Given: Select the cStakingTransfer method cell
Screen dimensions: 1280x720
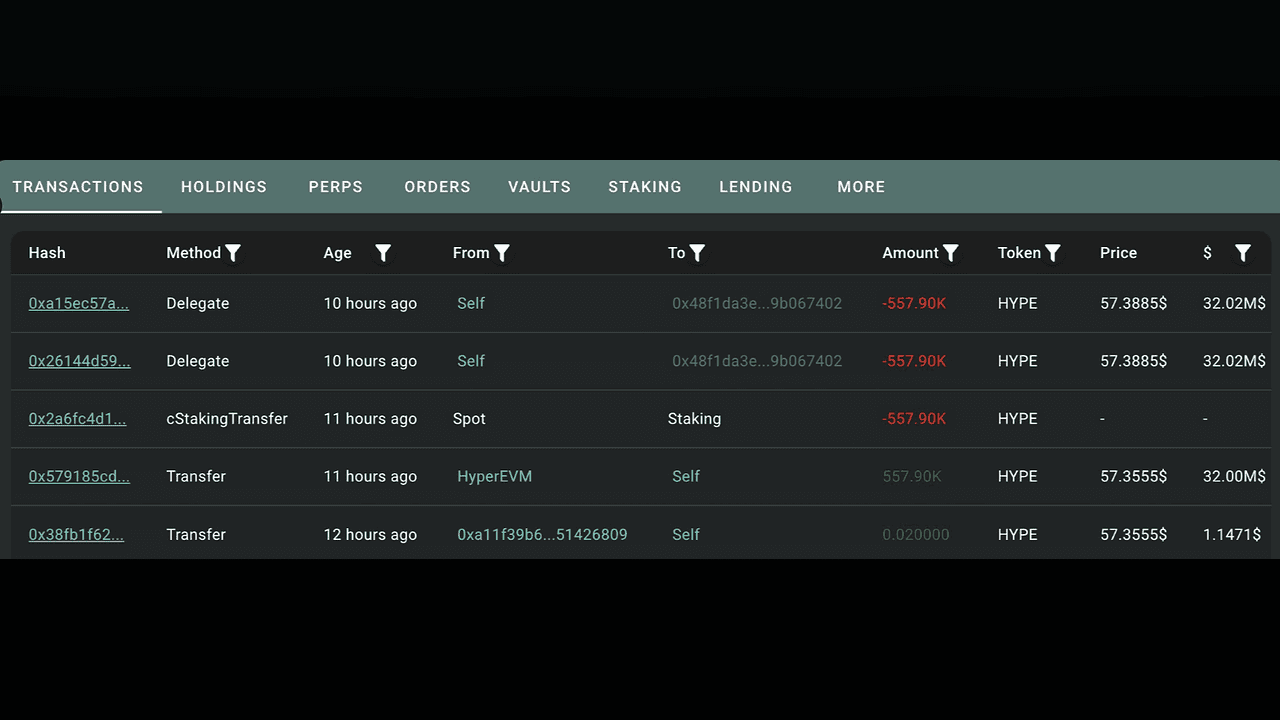Looking at the screenshot, I should click(227, 419).
